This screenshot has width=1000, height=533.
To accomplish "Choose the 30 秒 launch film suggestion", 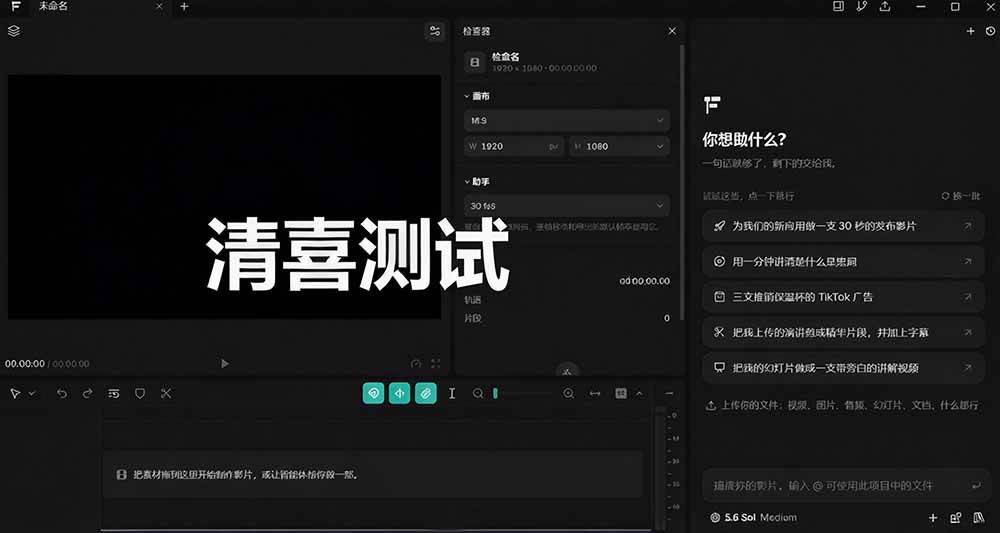I will [x=843, y=226].
